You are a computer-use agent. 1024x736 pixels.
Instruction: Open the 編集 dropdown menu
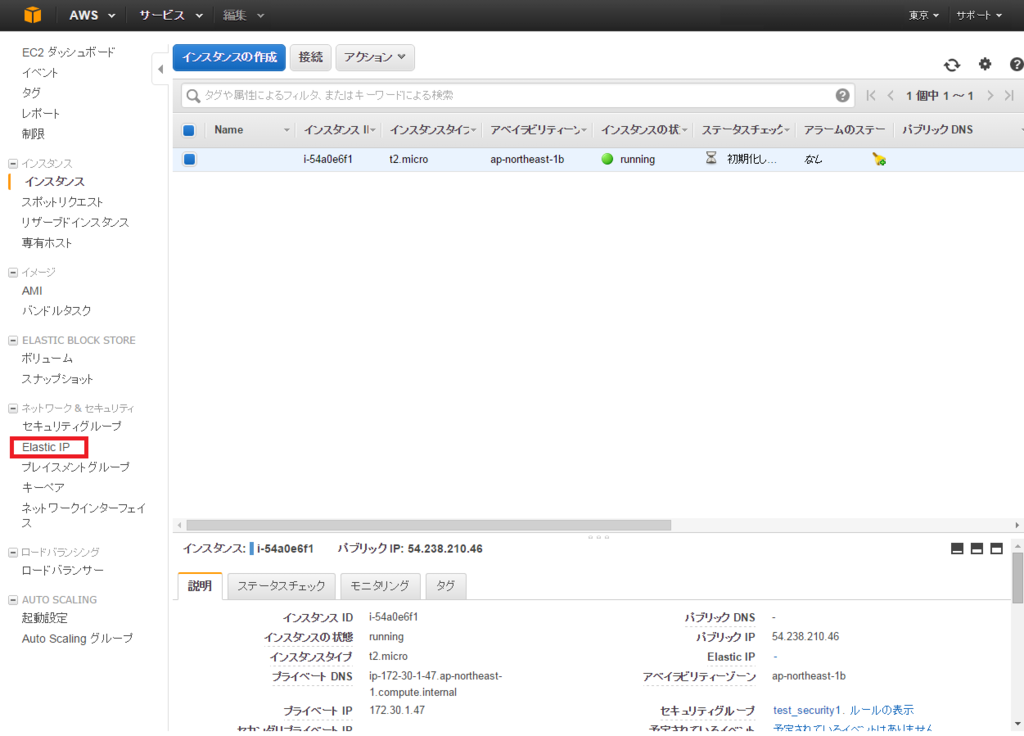coord(243,15)
